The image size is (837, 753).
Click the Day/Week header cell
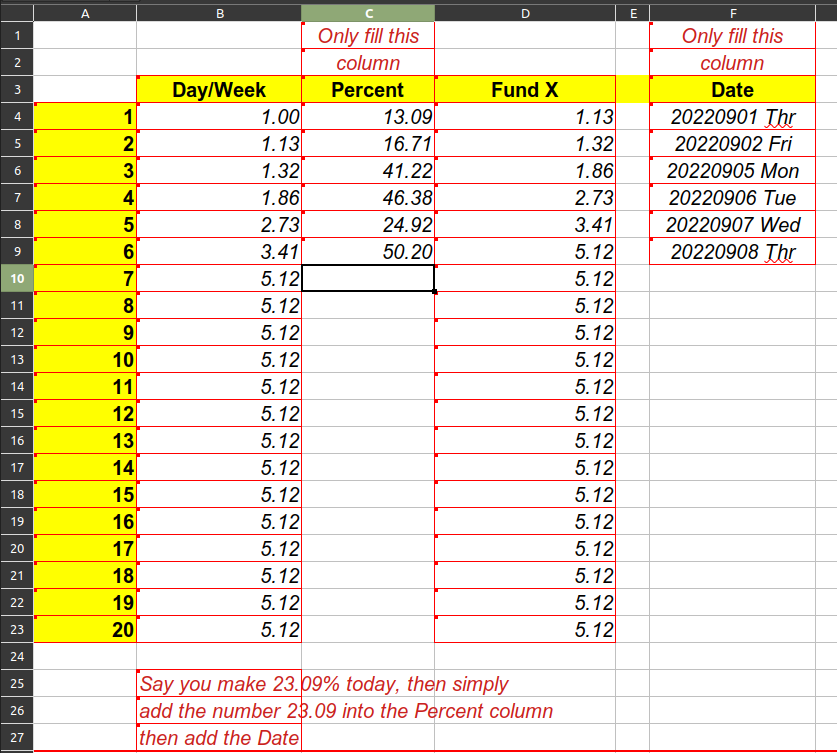(x=219, y=89)
